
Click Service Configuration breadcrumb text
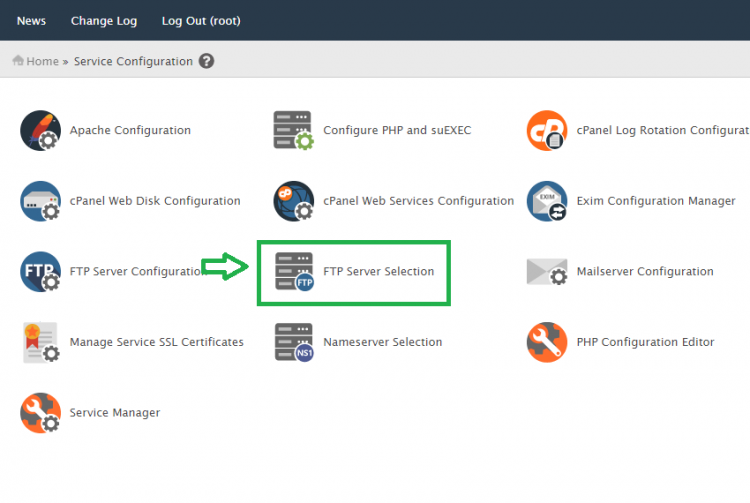coord(133,61)
